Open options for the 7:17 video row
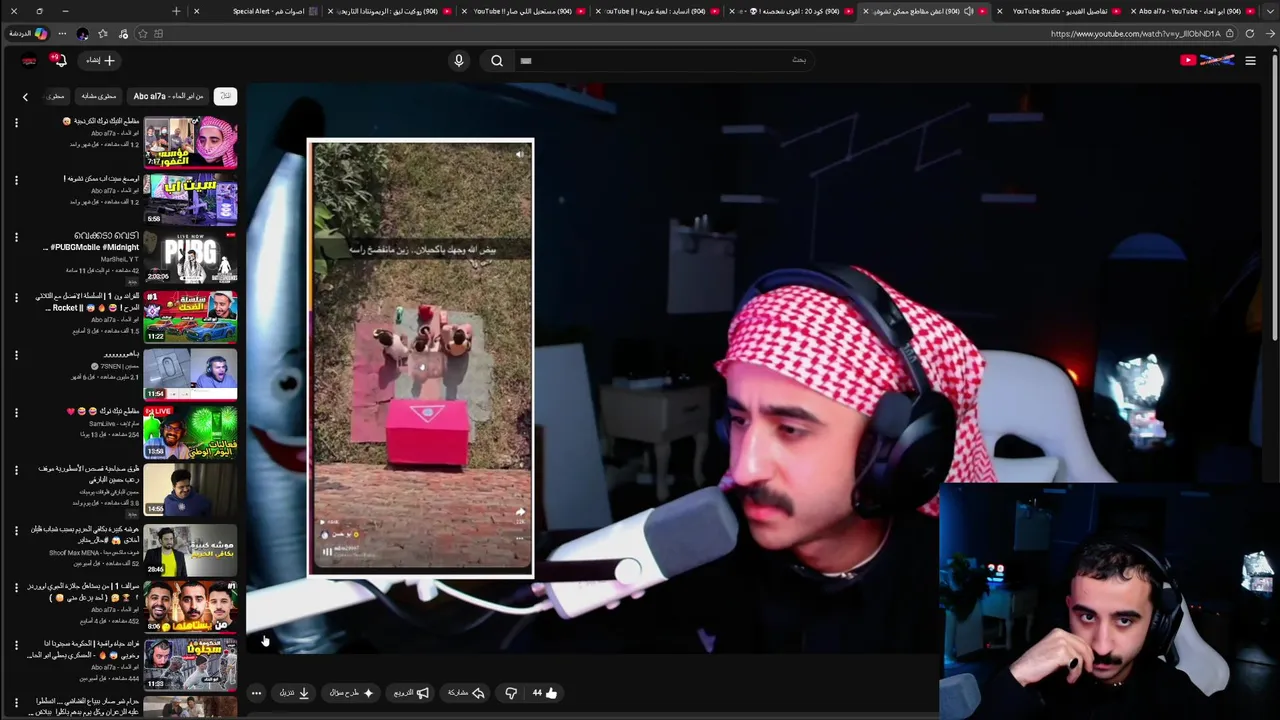The image size is (1280, 720). coord(16,122)
